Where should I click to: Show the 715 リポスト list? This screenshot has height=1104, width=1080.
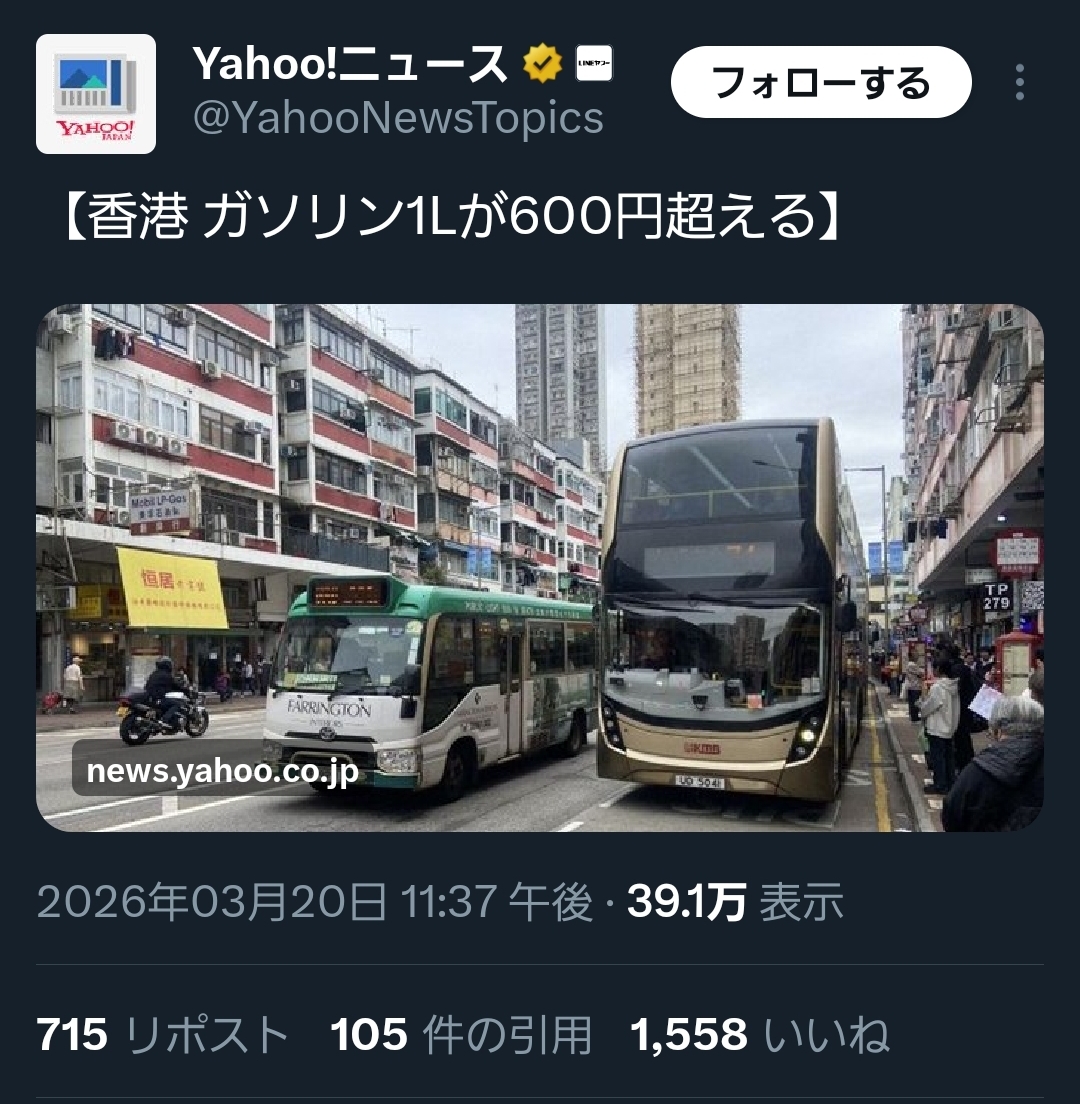click(163, 1035)
